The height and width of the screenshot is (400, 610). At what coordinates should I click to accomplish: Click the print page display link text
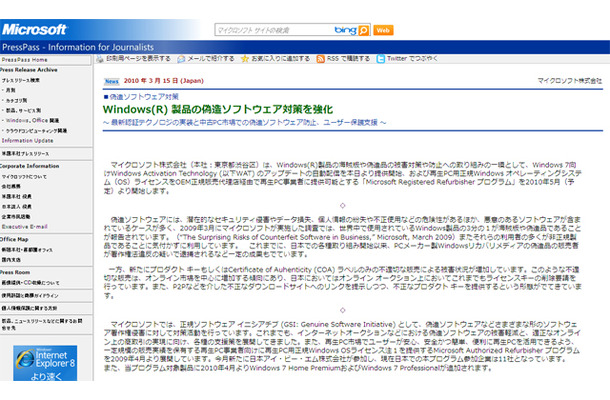click(138, 58)
